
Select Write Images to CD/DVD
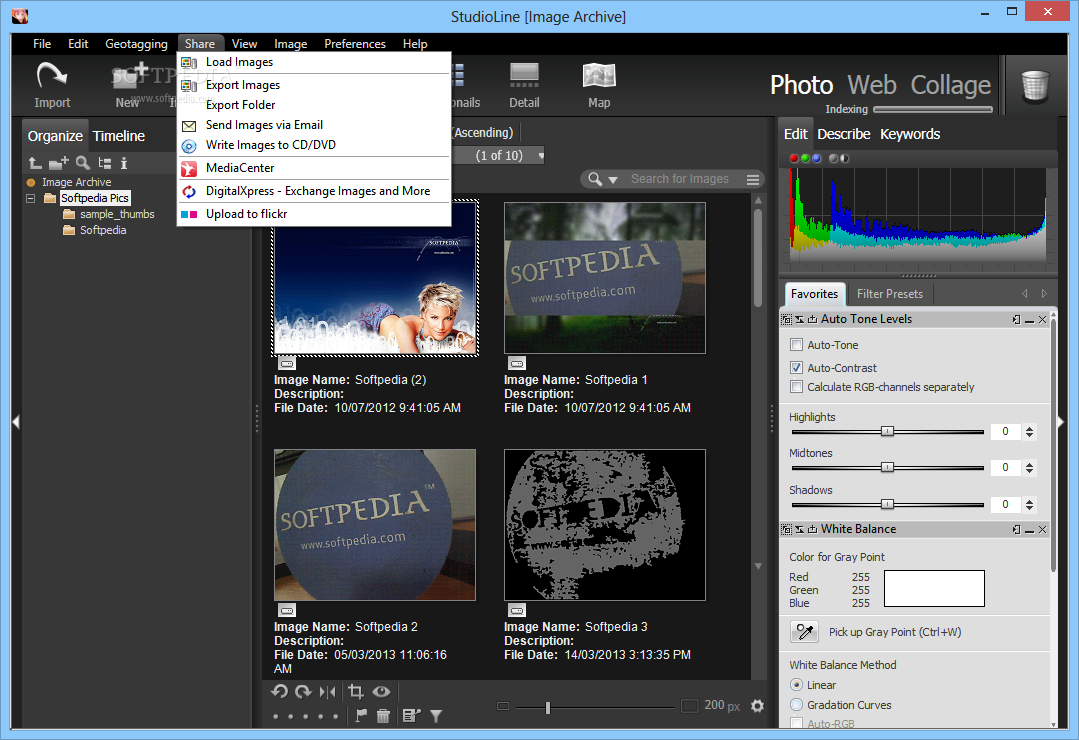click(314, 145)
